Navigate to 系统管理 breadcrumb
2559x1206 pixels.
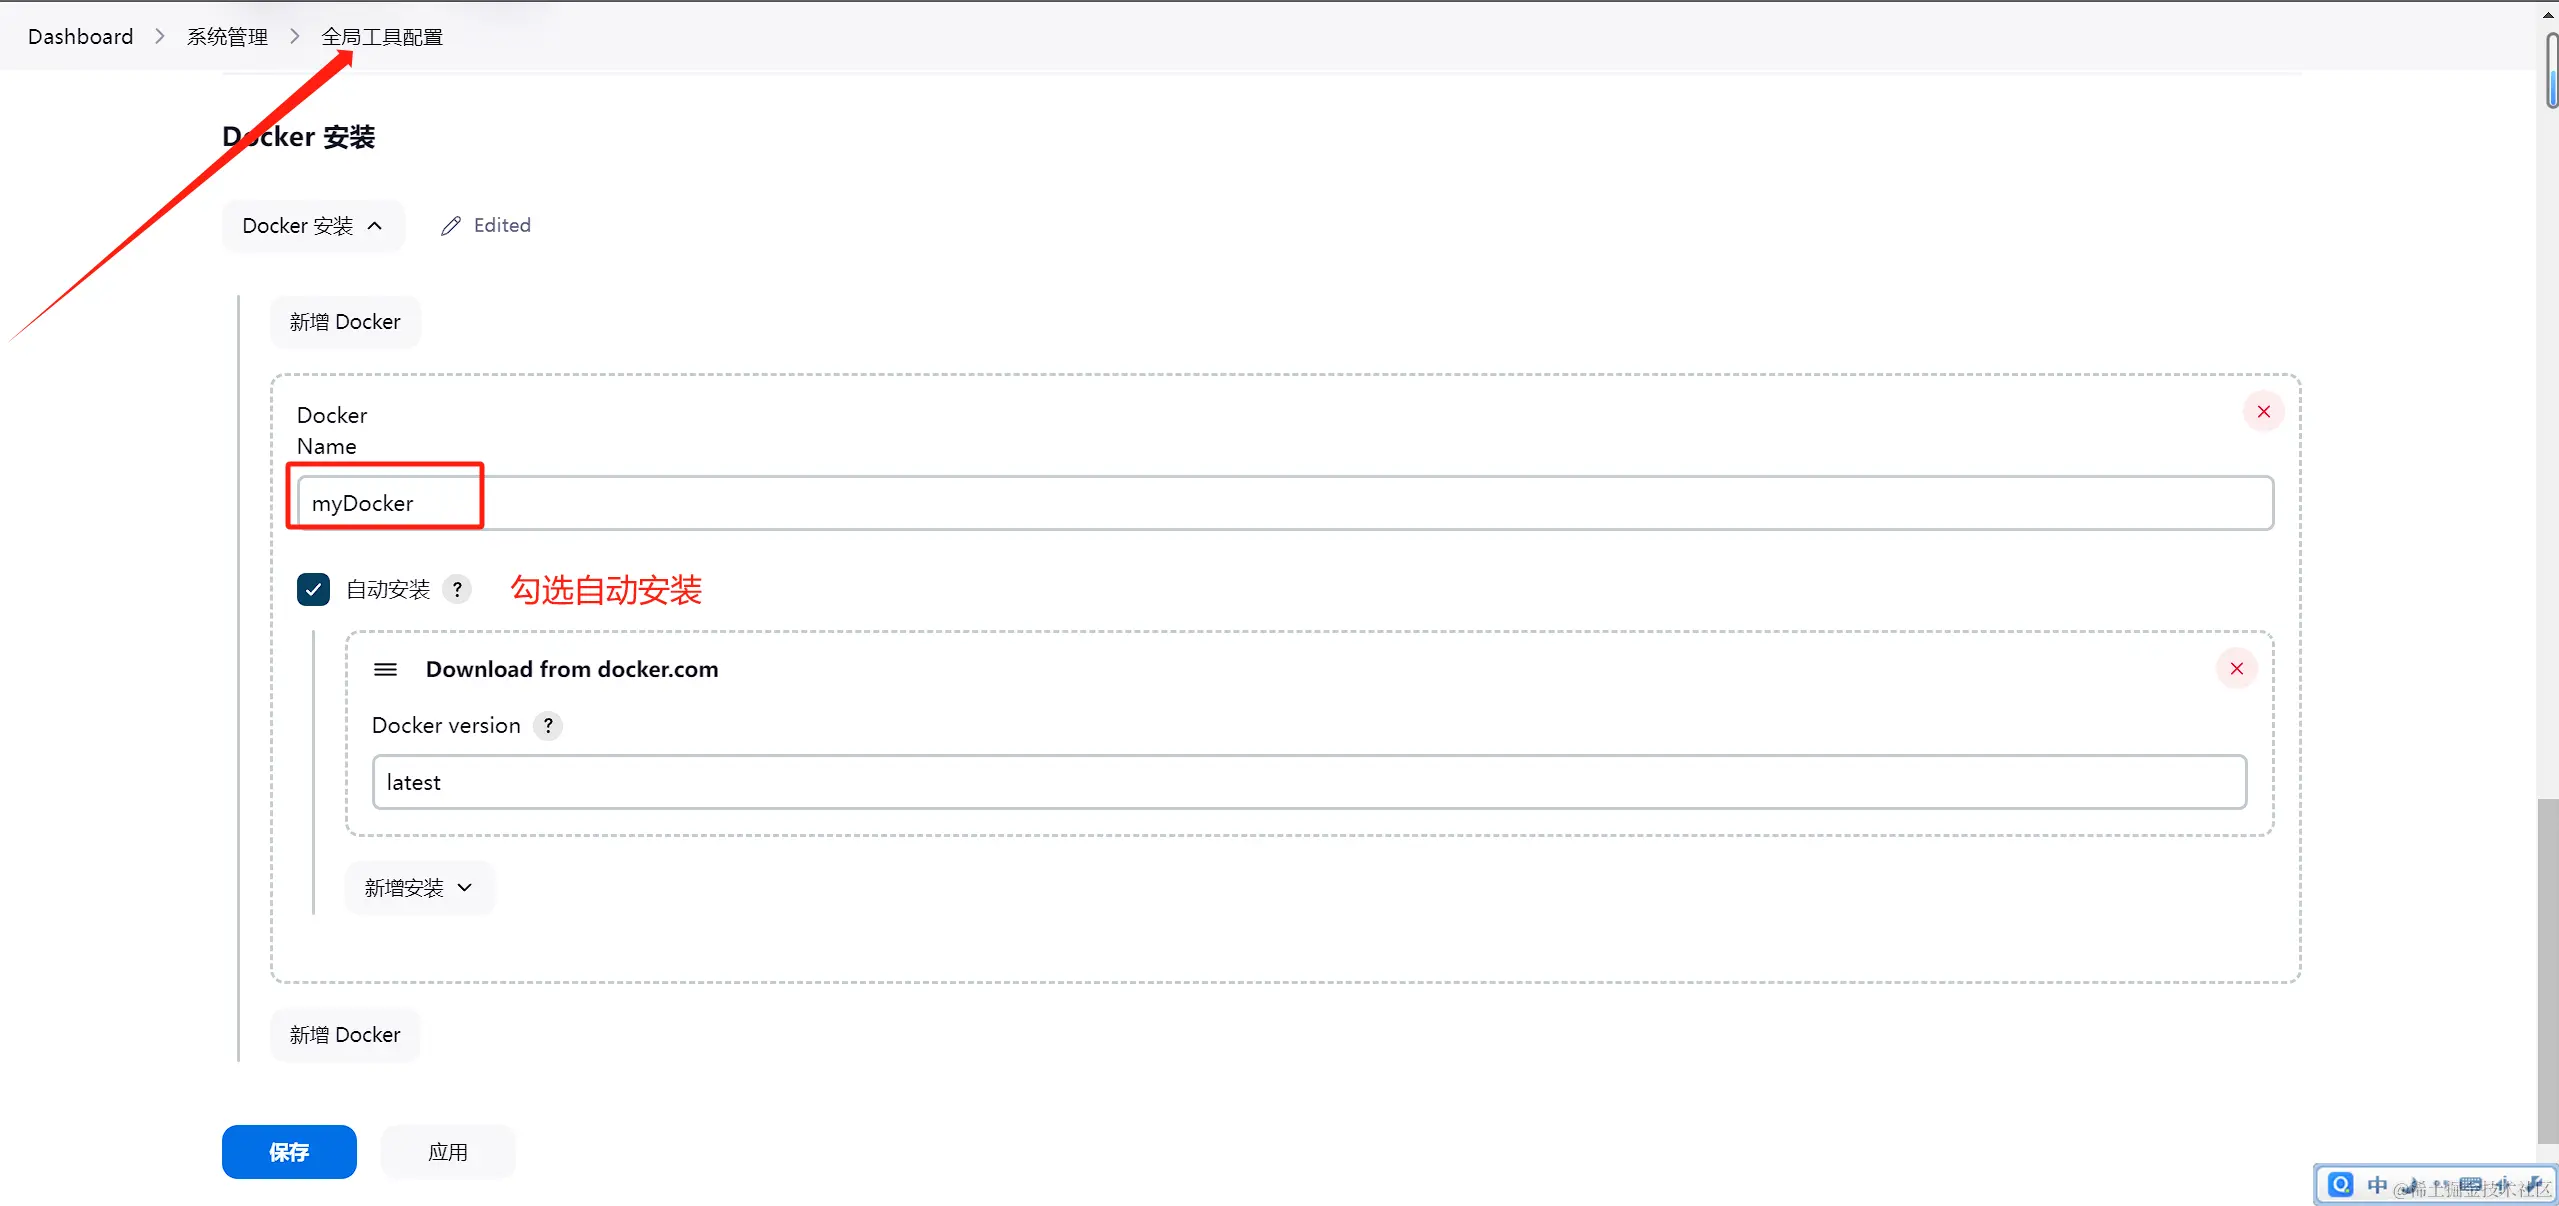(x=227, y=37)
